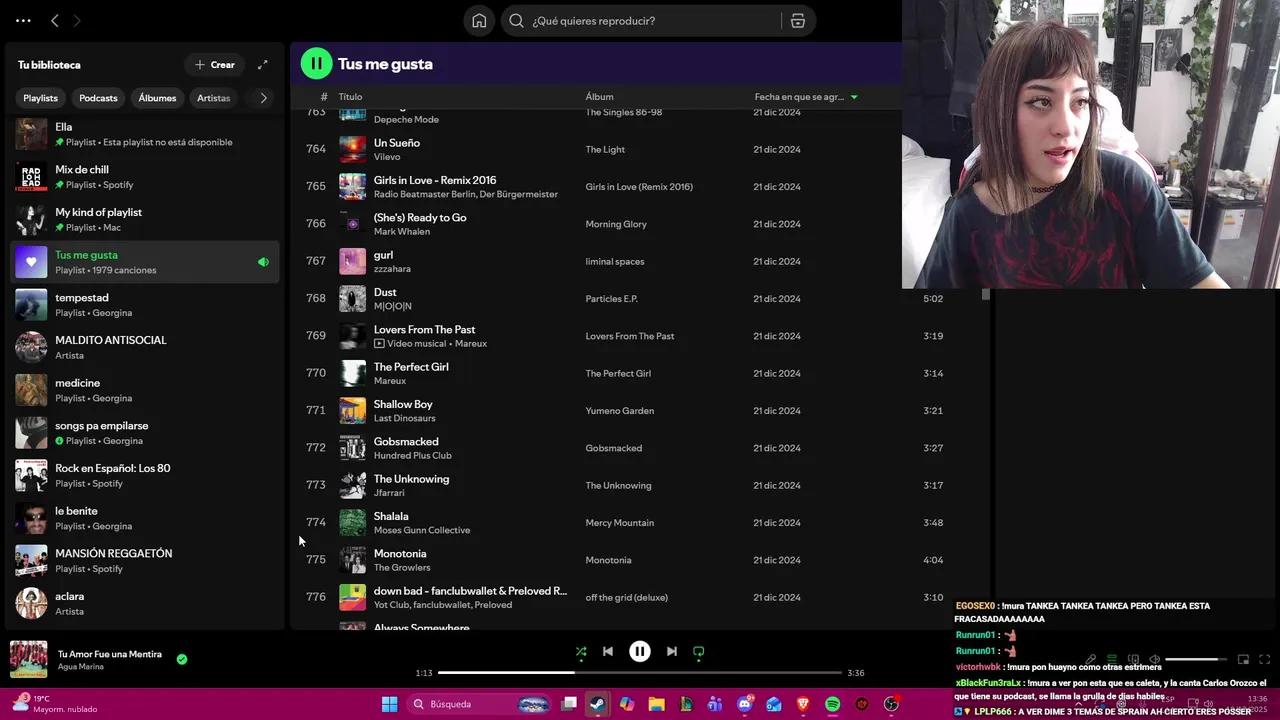Open the Mix de chill playlist
The height and width of the screenshot is (720, 1280).
pyautogui.click(x=145, y=177)
